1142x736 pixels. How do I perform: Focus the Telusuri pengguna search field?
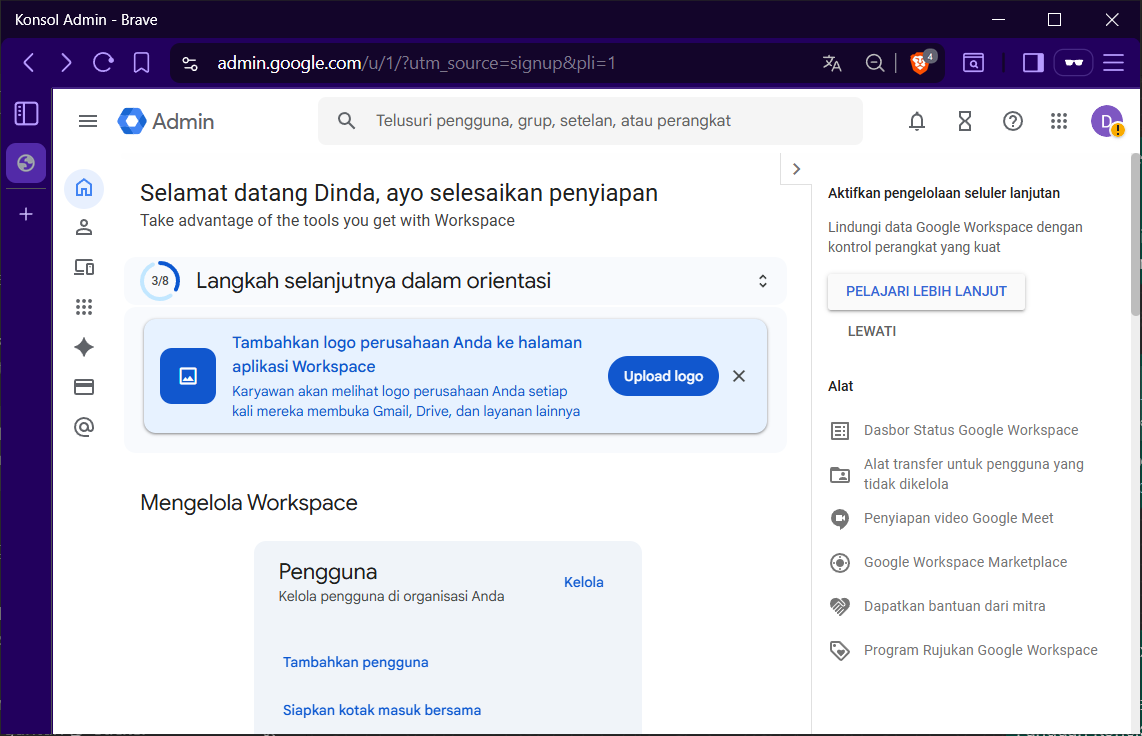tap(590, 121)
